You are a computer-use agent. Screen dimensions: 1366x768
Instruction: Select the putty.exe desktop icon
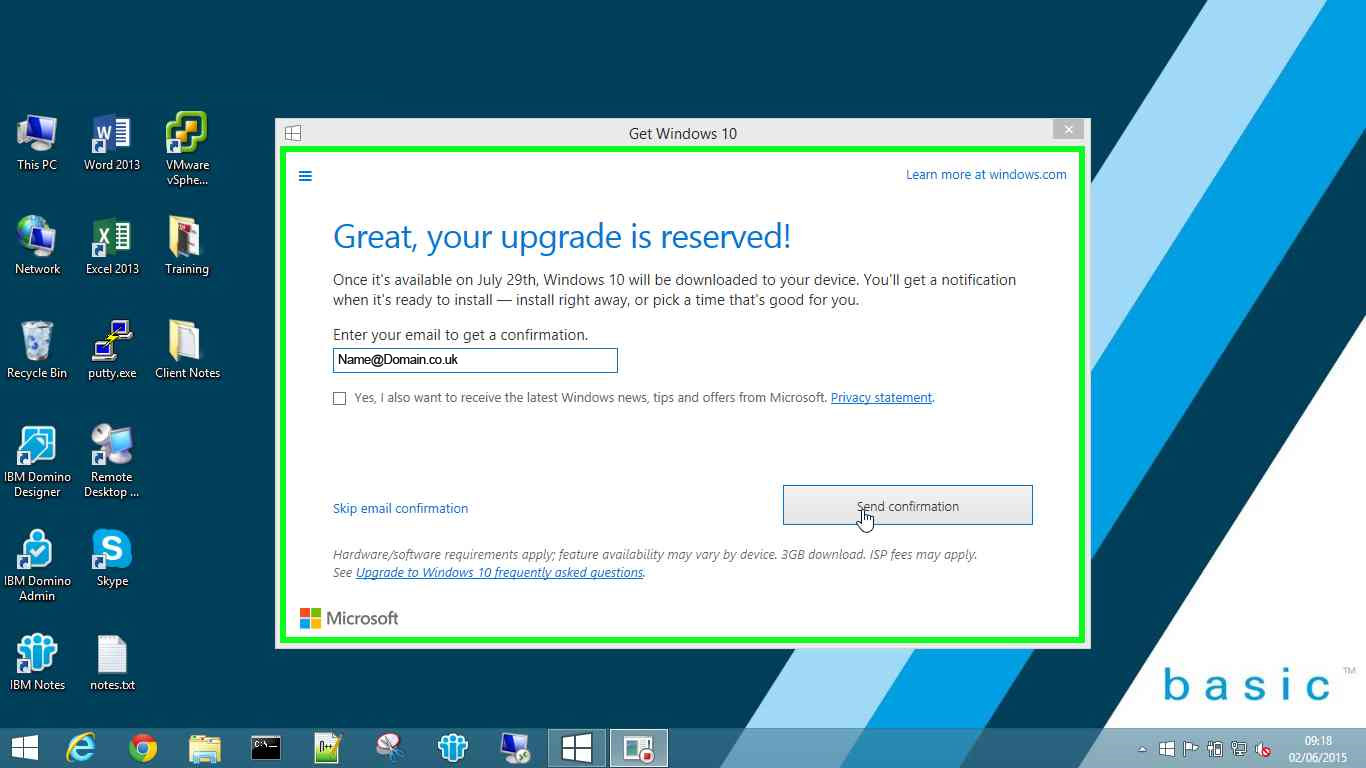[x=112, y=350]
